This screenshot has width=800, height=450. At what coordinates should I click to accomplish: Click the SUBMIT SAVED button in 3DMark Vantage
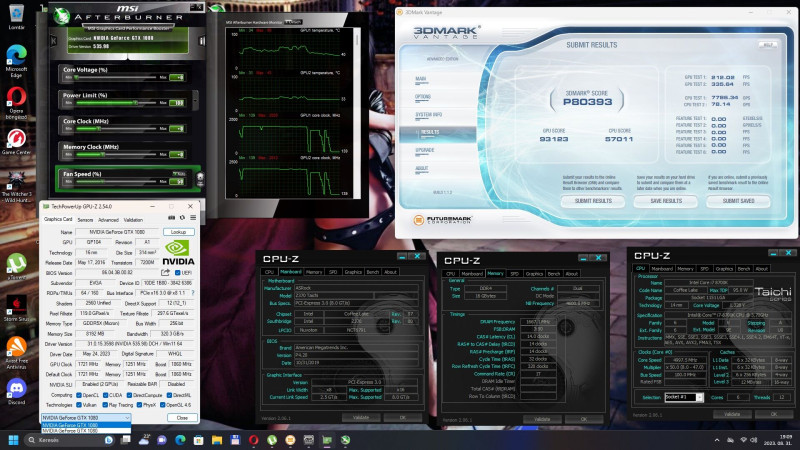coord(738,201)
